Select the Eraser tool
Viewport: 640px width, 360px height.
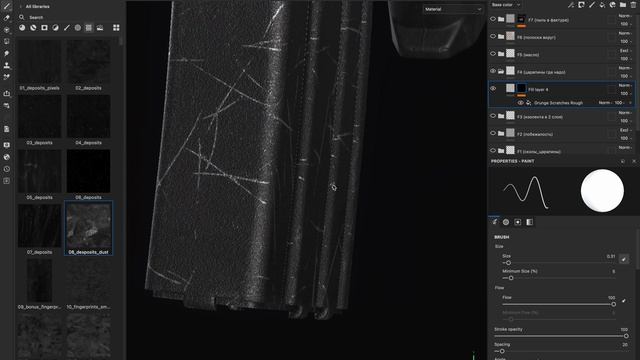click(x=7, y=18)
